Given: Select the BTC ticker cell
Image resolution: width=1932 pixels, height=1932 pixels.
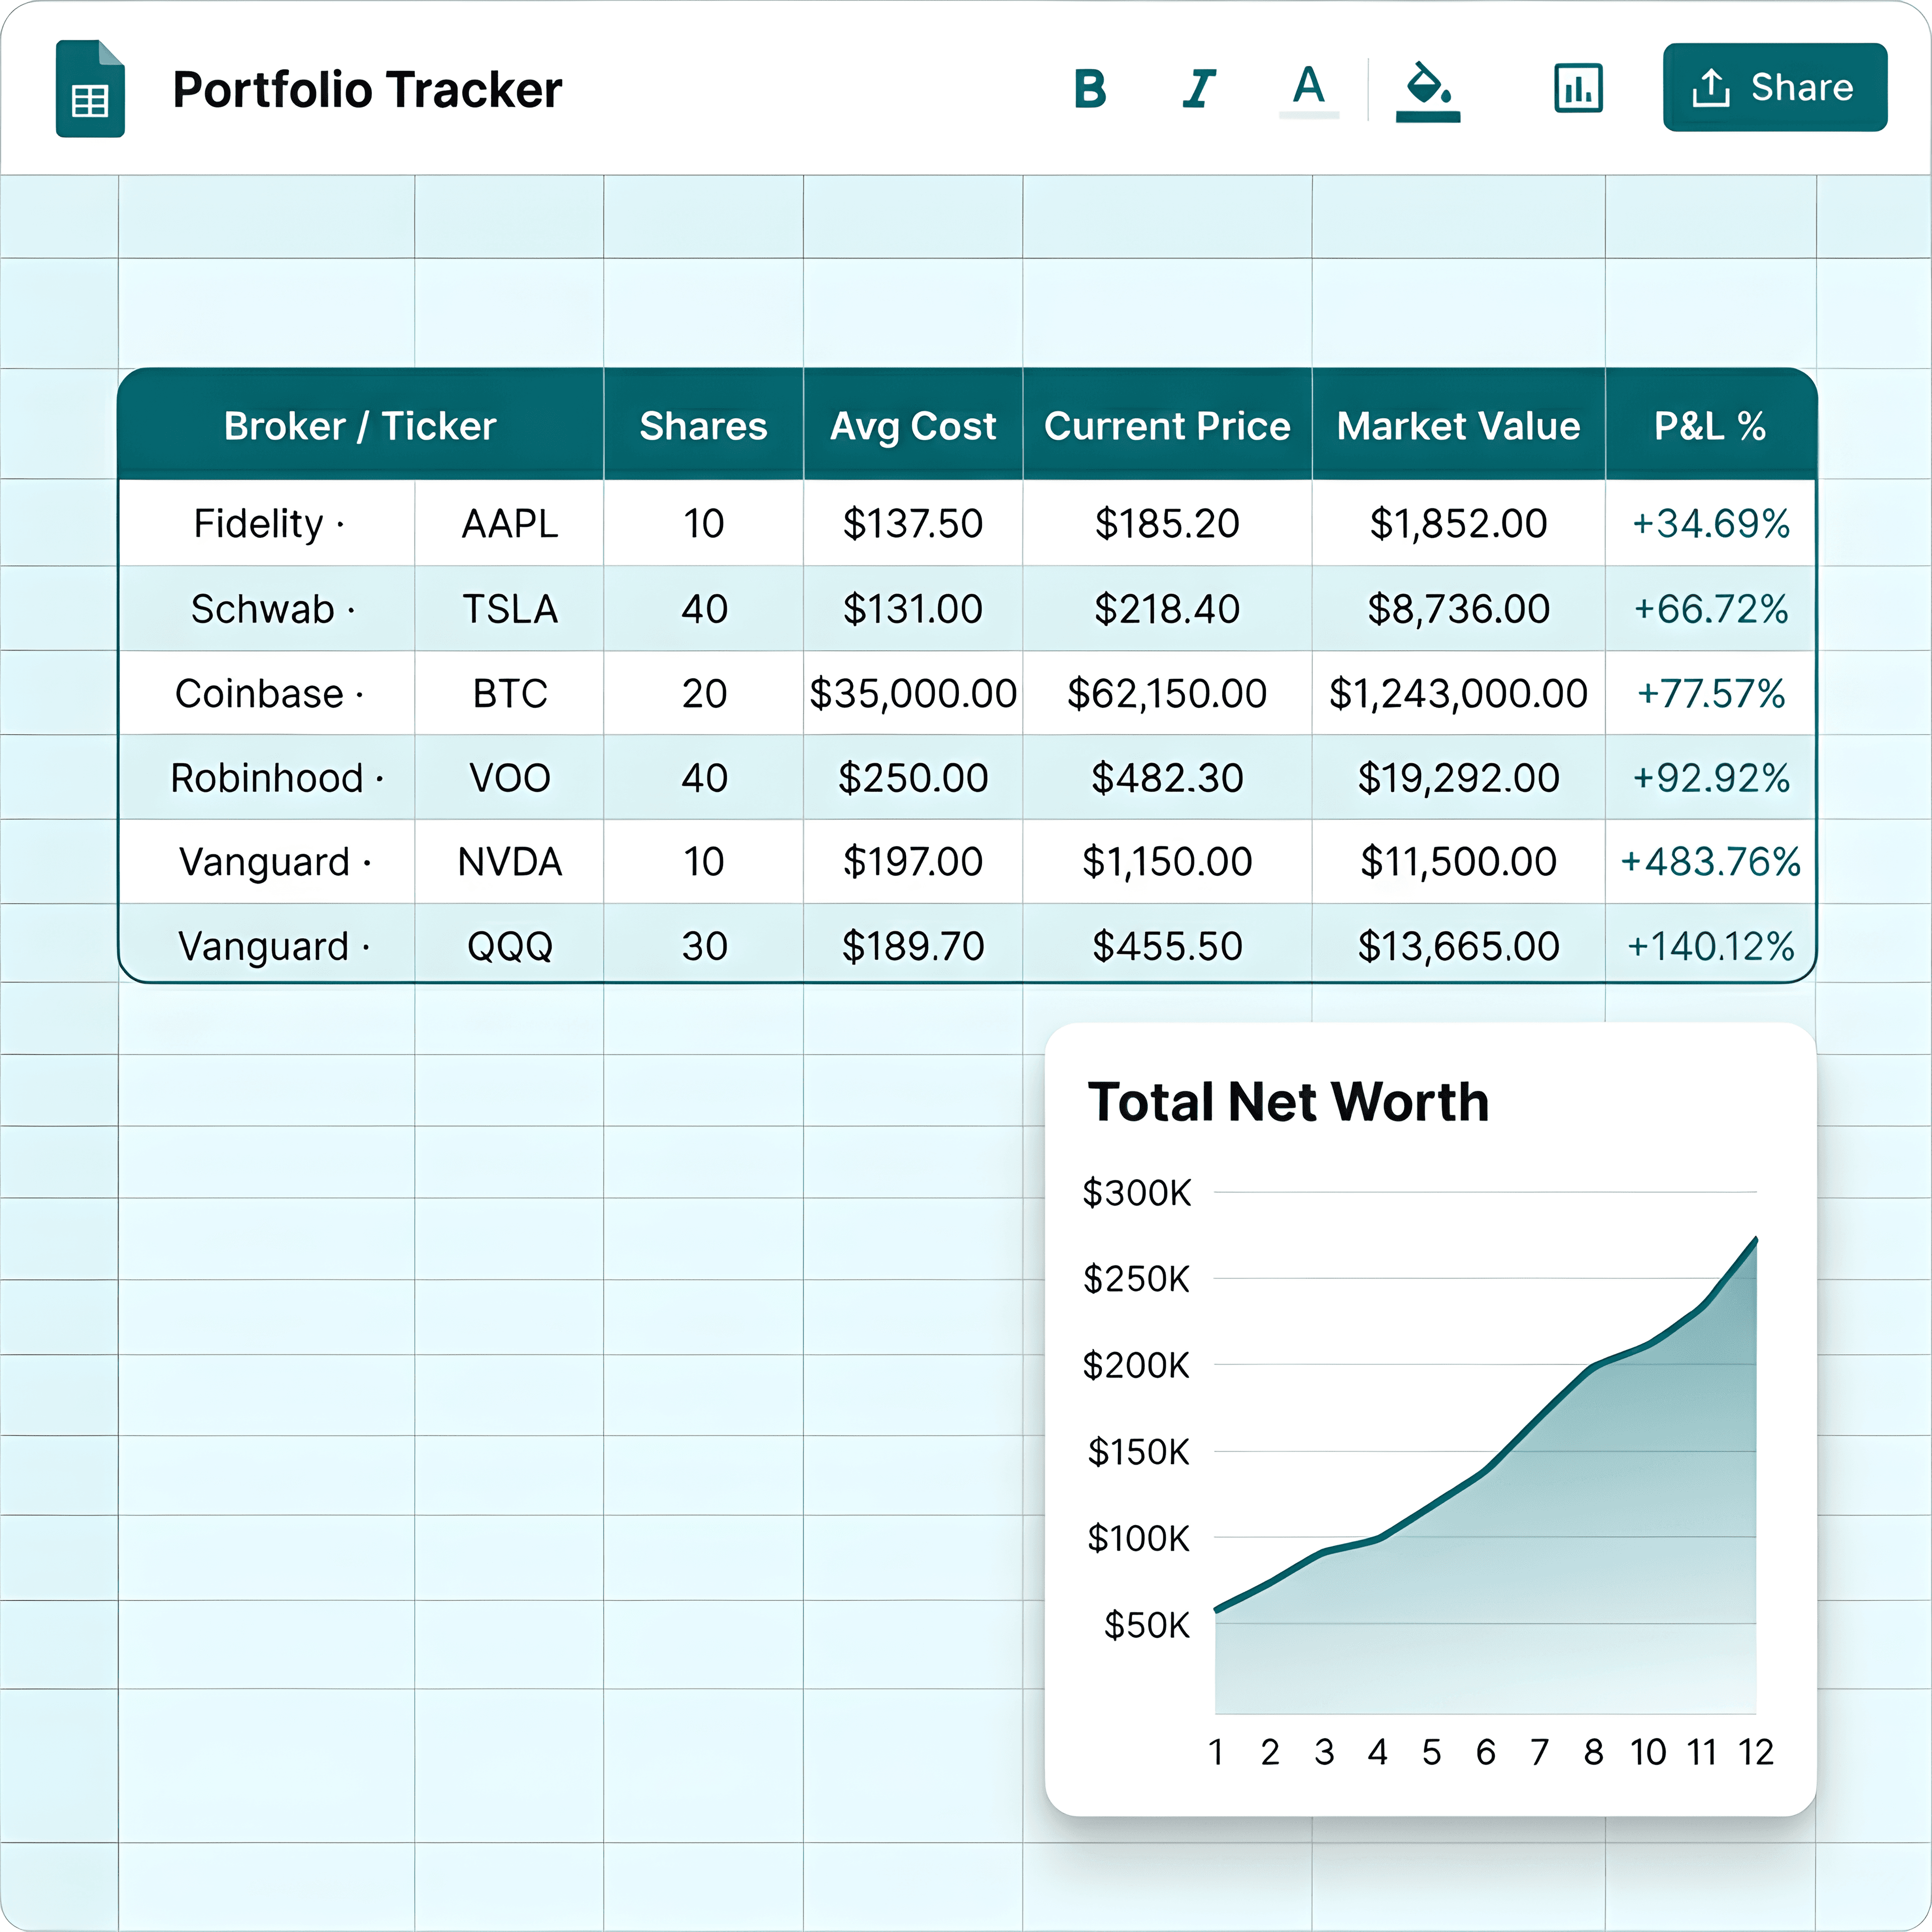Looking at the screenshot, I should pyautogui.click(x=509, y=693).
